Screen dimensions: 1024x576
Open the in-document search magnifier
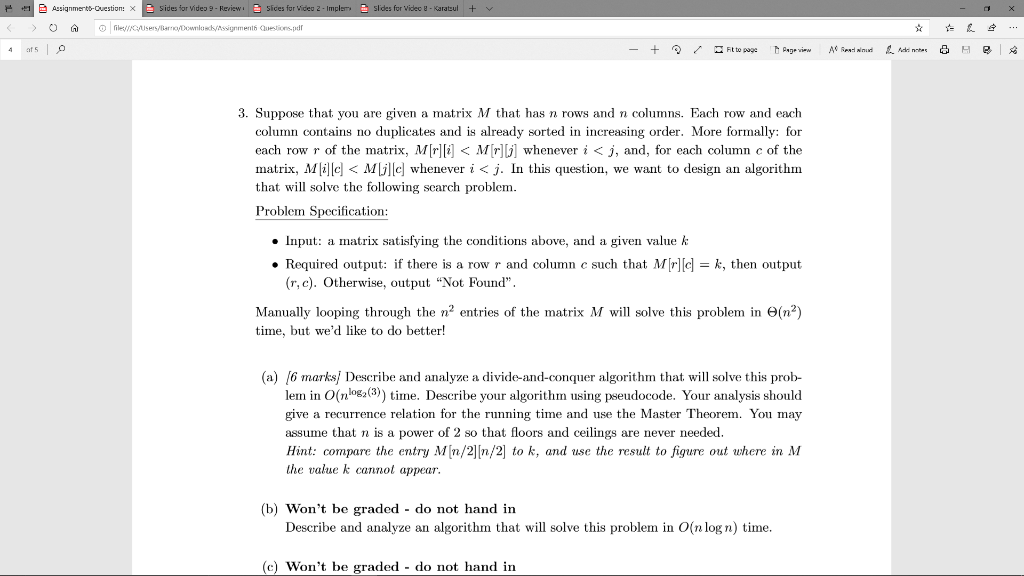61,49
